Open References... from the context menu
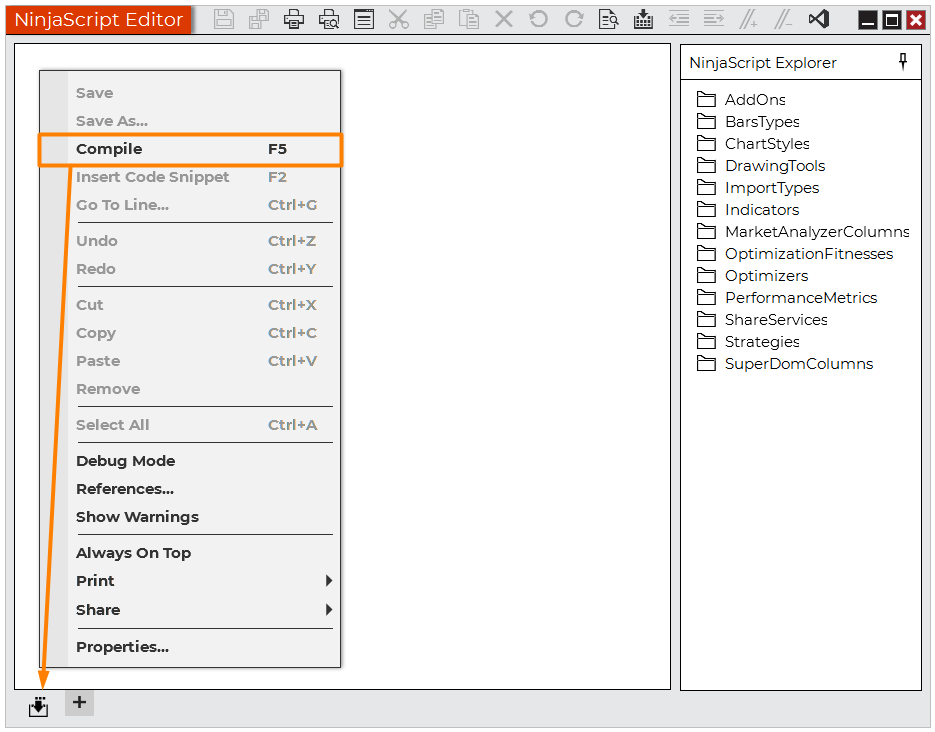935x732 pixels. point(125,489)
